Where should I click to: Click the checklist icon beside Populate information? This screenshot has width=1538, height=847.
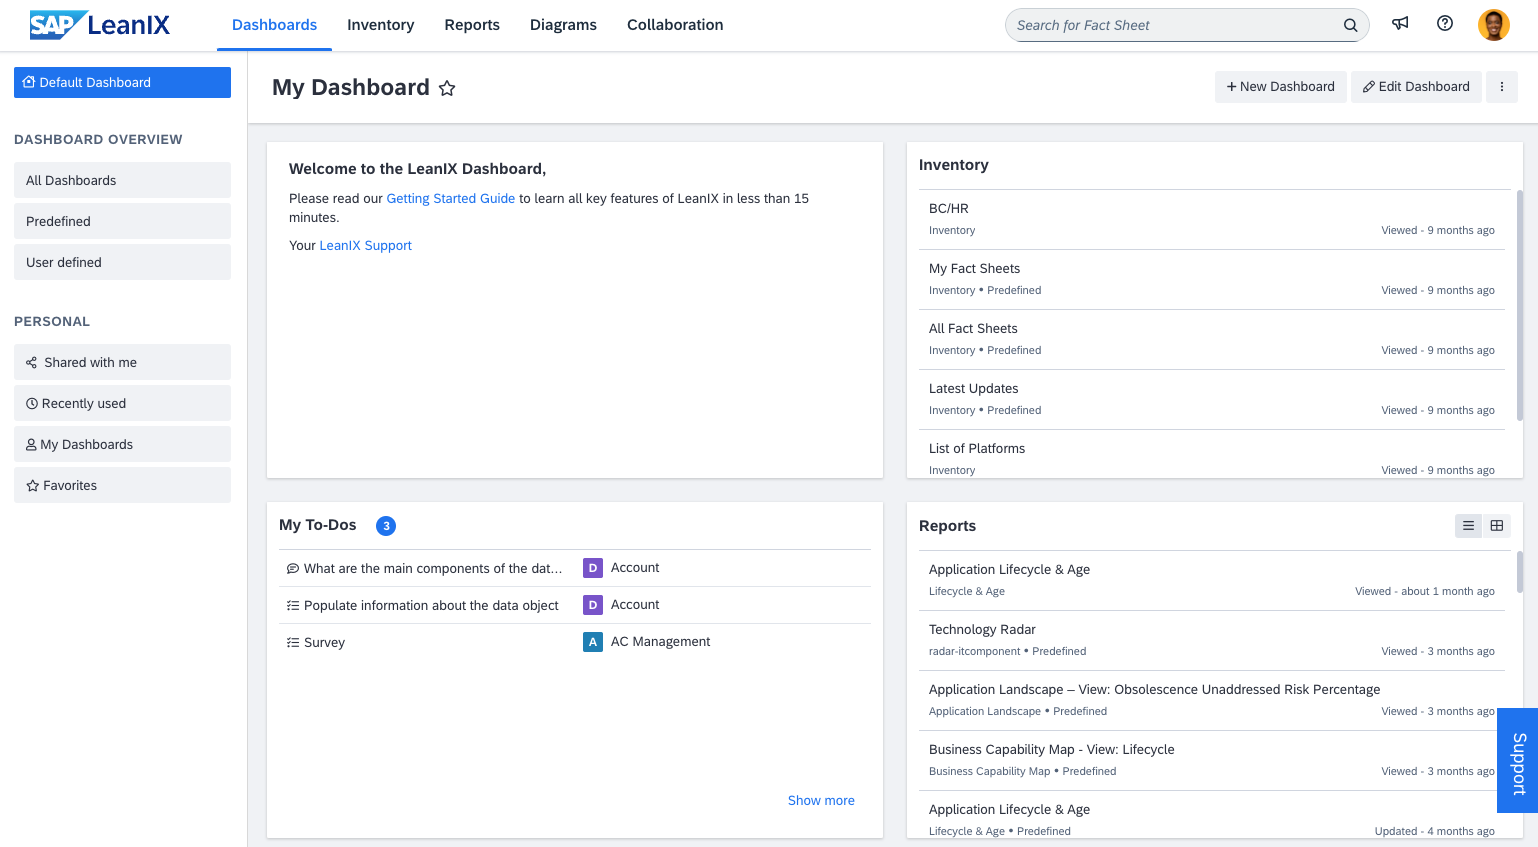[x=293, y=606]
